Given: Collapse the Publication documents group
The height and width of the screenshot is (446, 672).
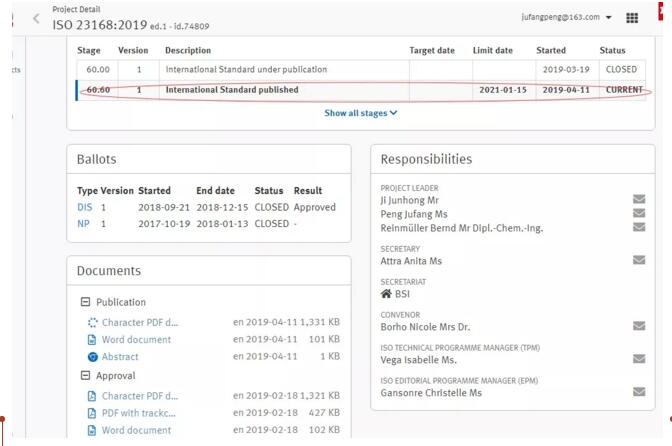Looking at the screenshot, I should point(86,302).
